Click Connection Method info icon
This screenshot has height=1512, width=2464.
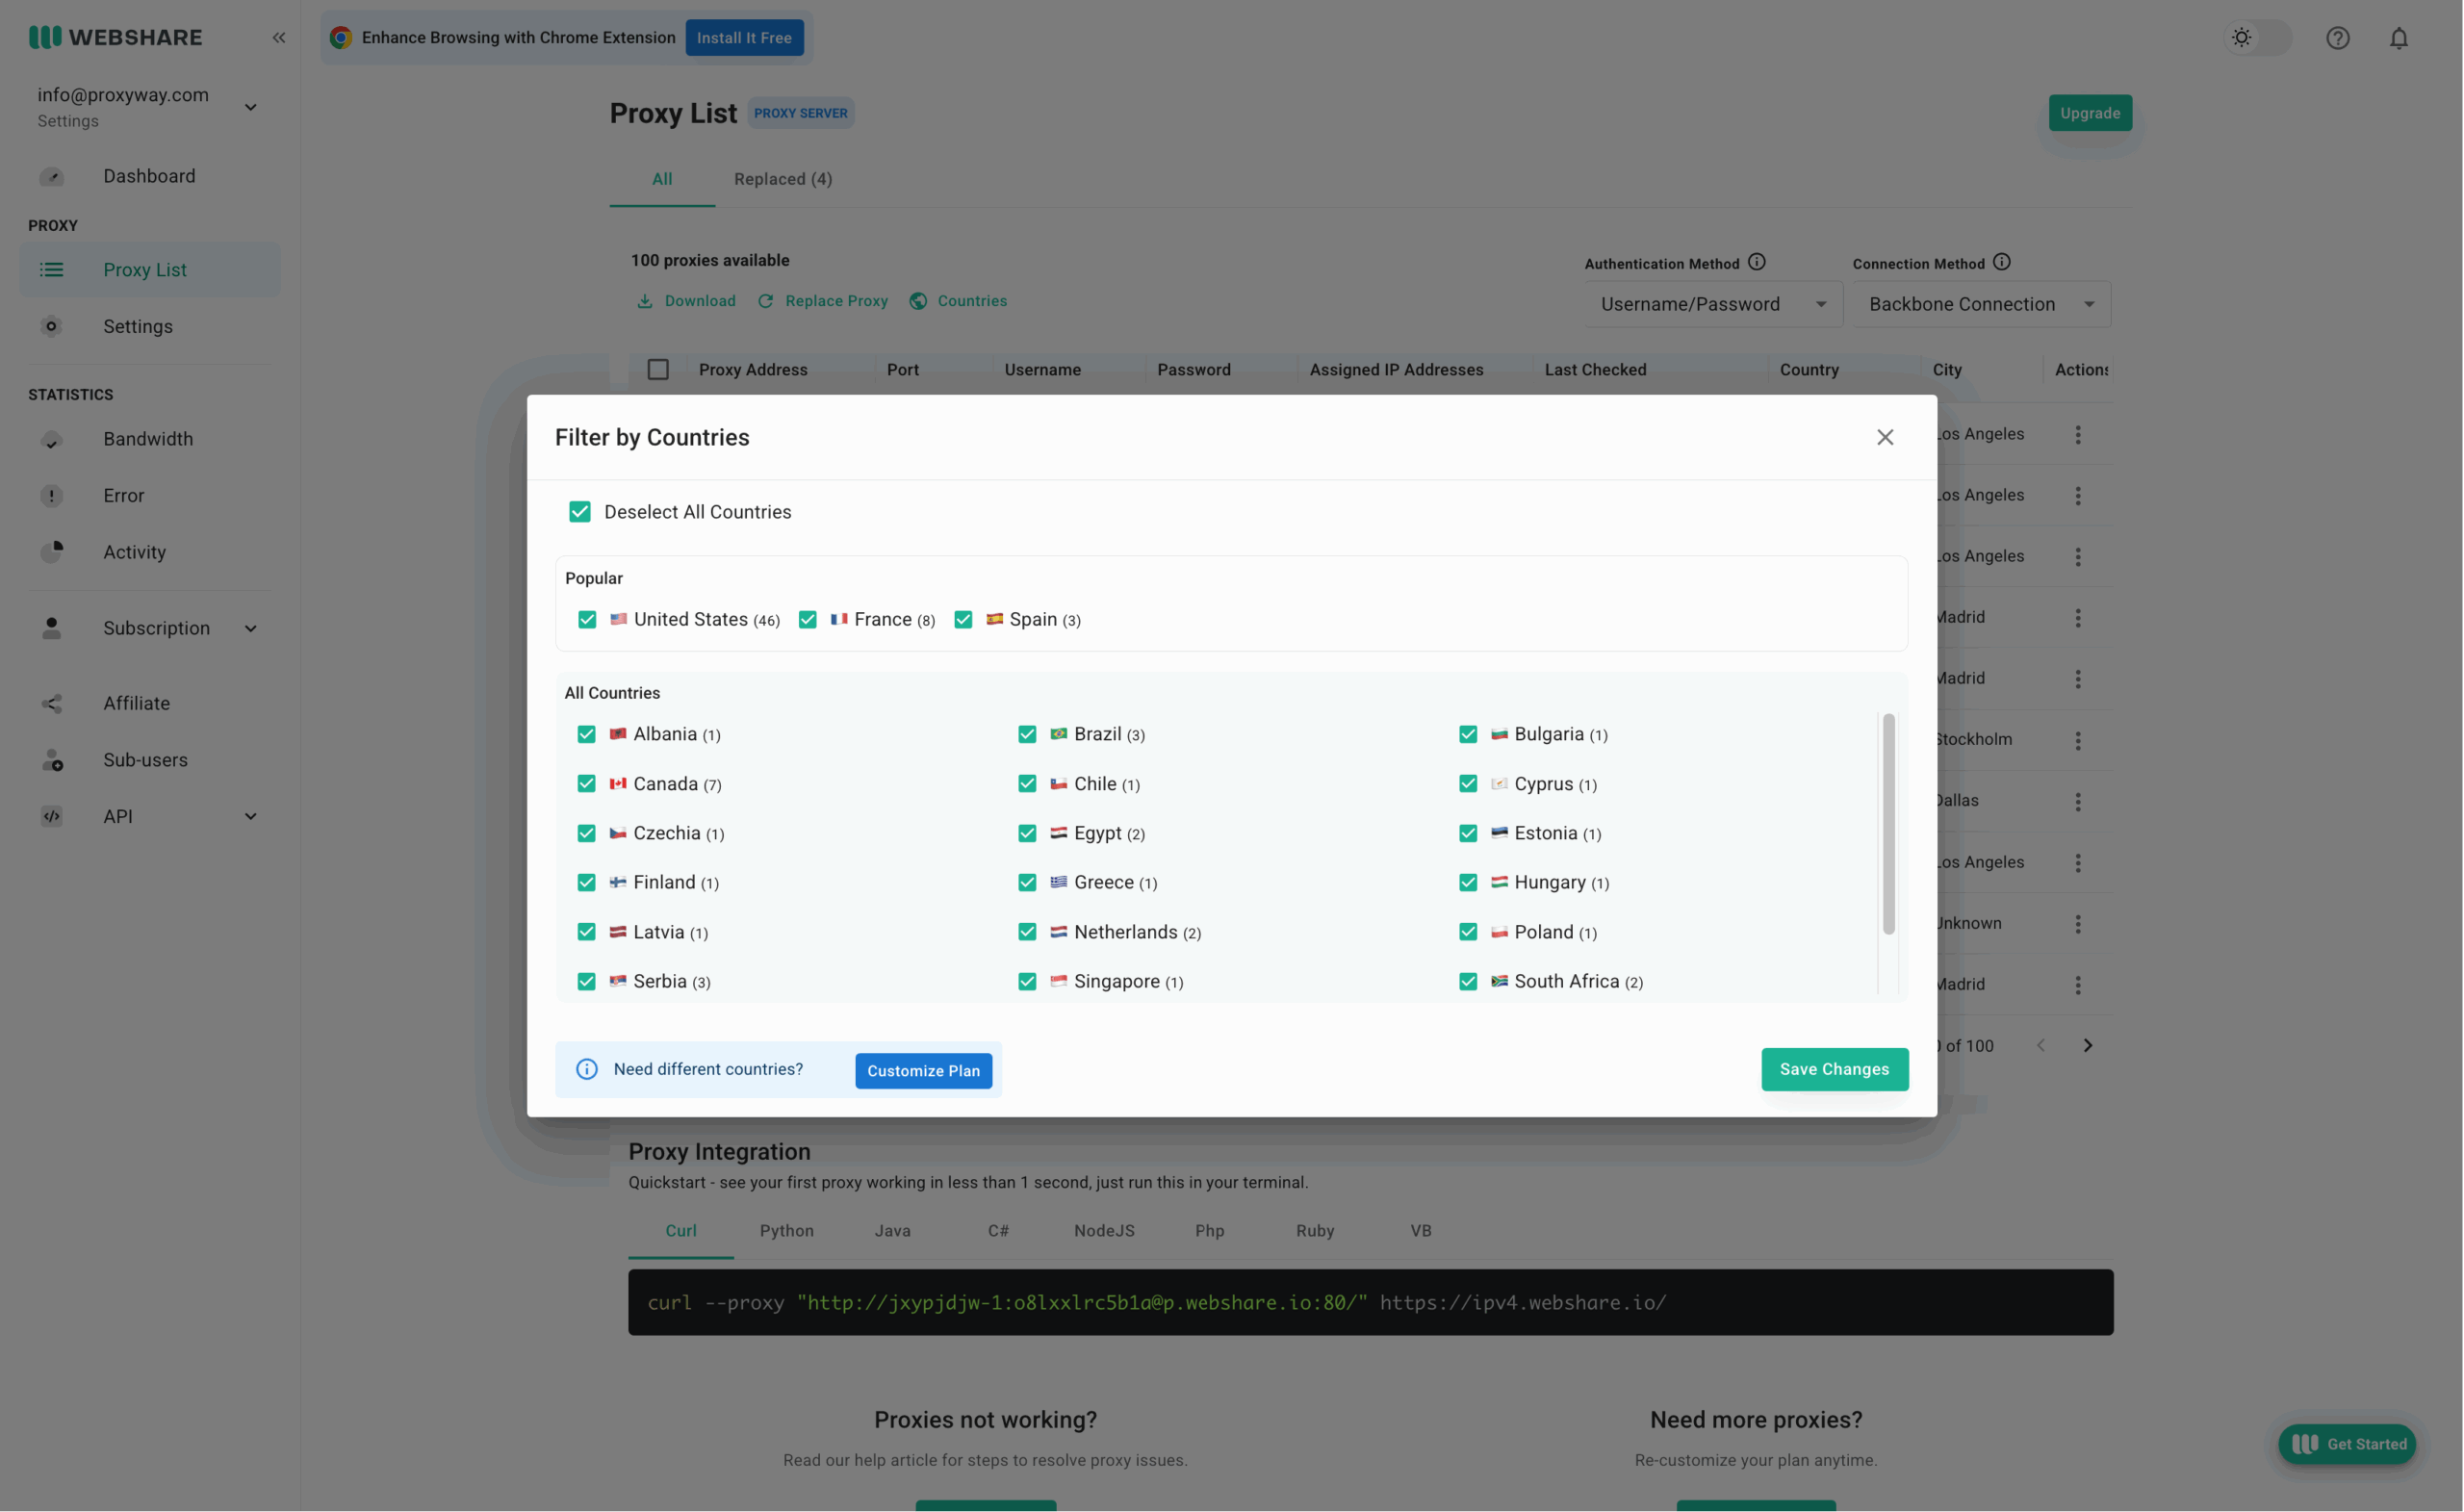(x=2001, y=262)
